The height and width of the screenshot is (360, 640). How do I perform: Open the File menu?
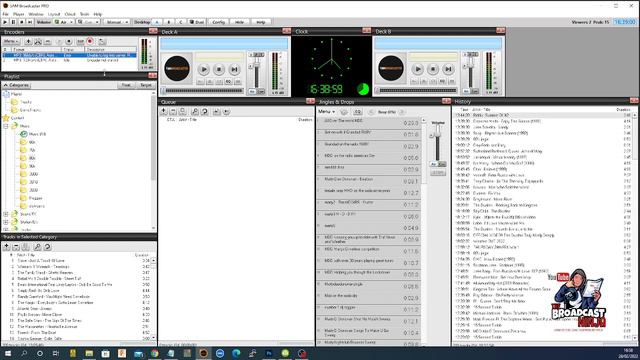pos(5,14)
